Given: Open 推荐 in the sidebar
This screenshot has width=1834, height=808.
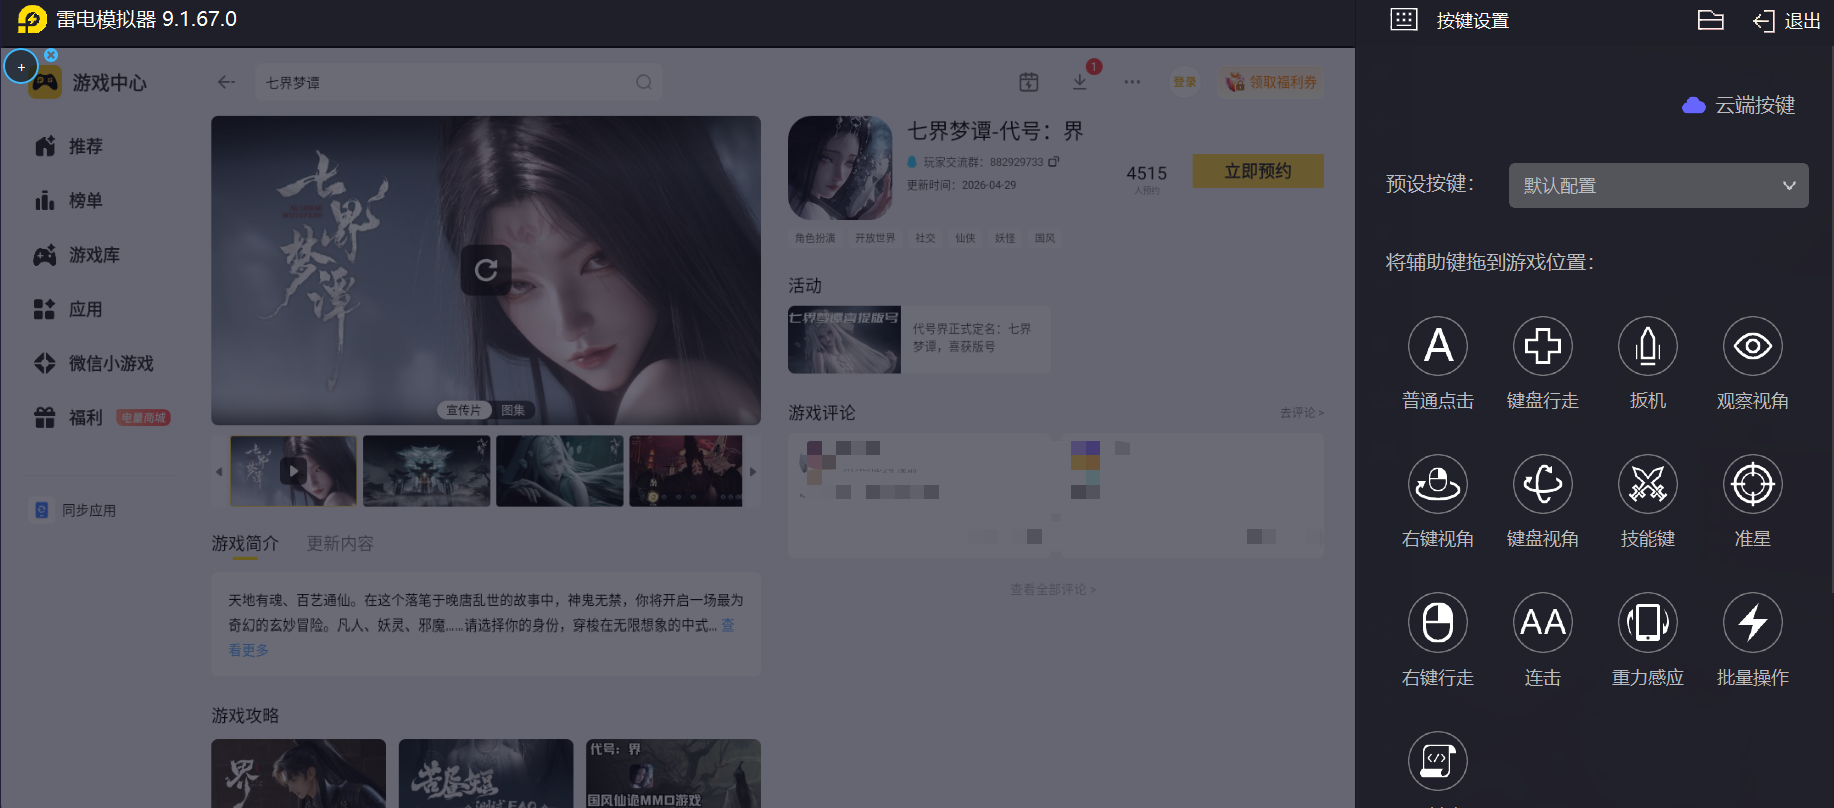Looking at the screenshot, I should (x=69, y=146).
